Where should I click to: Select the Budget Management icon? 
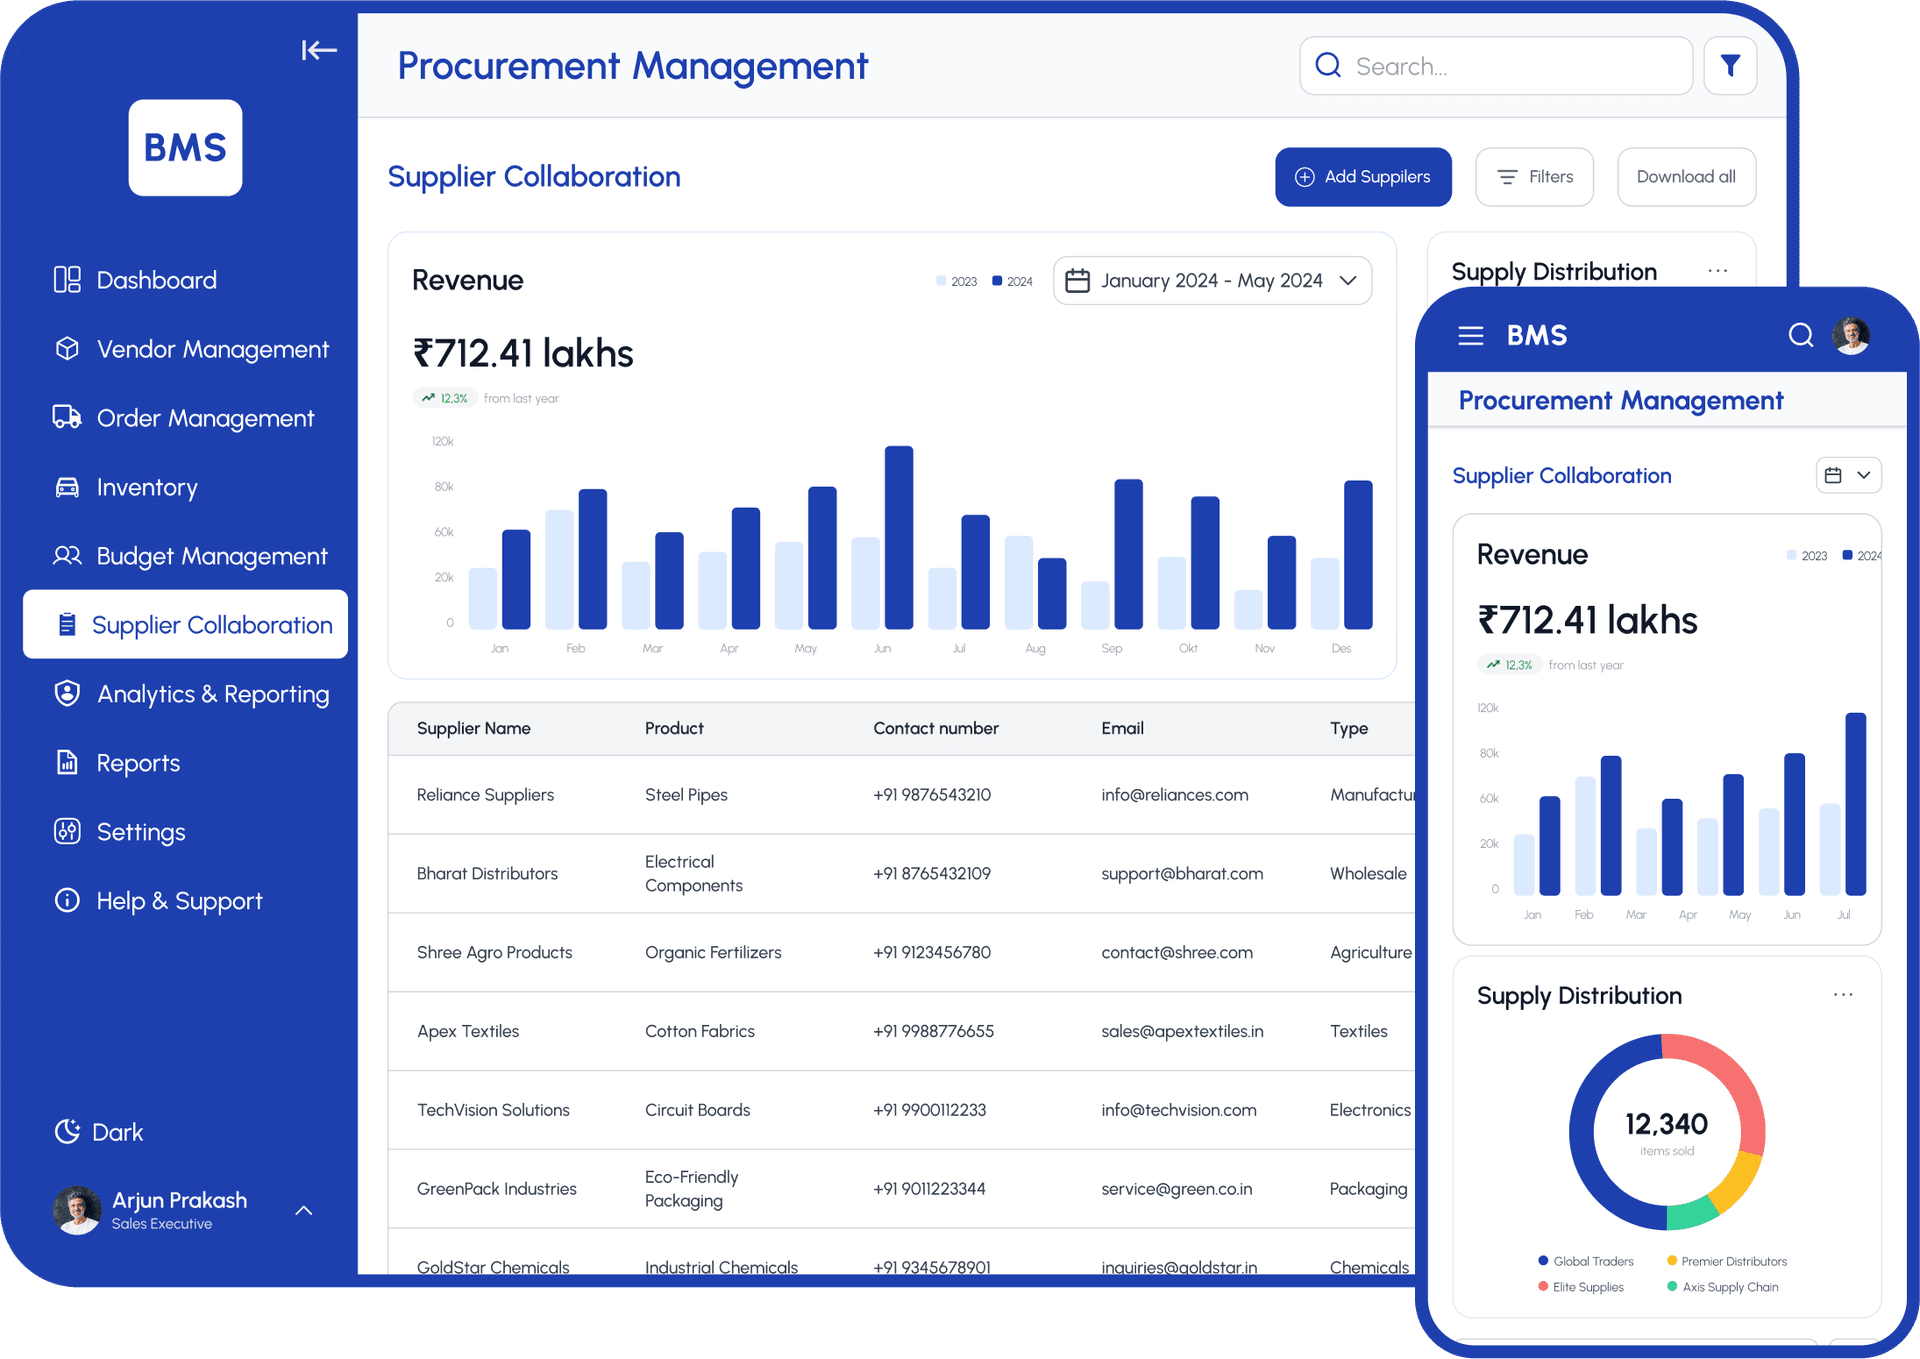tap(67, 556)
